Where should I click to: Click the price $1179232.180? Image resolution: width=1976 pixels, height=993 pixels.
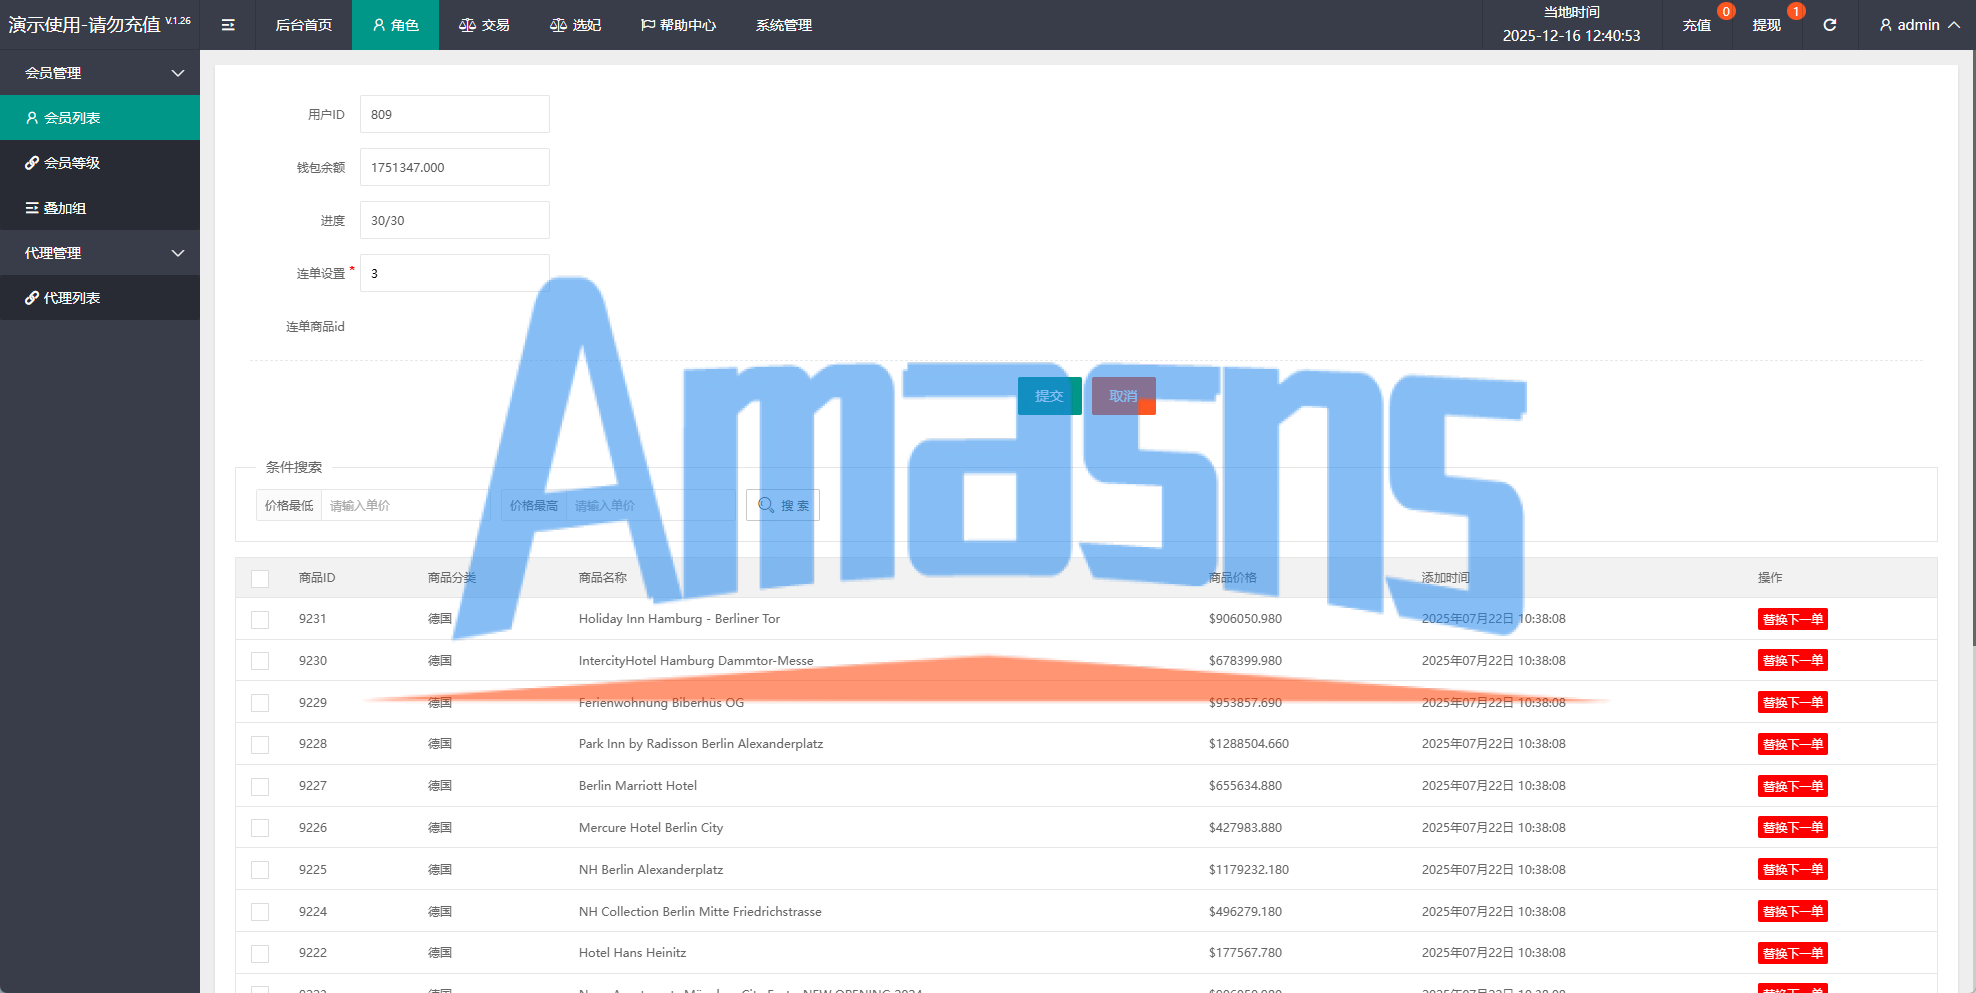1249,870
